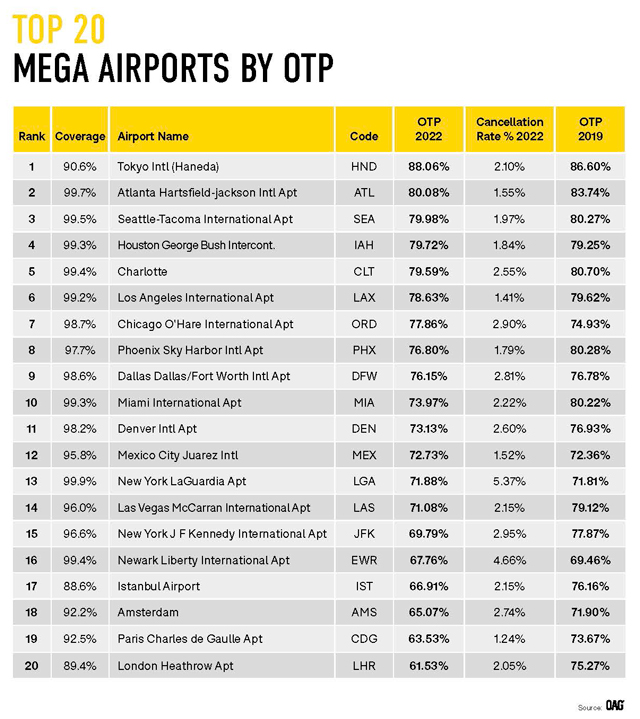Click the Code column header
The width and height of the screenshot is (640, 719).
(x=364, y=136)
